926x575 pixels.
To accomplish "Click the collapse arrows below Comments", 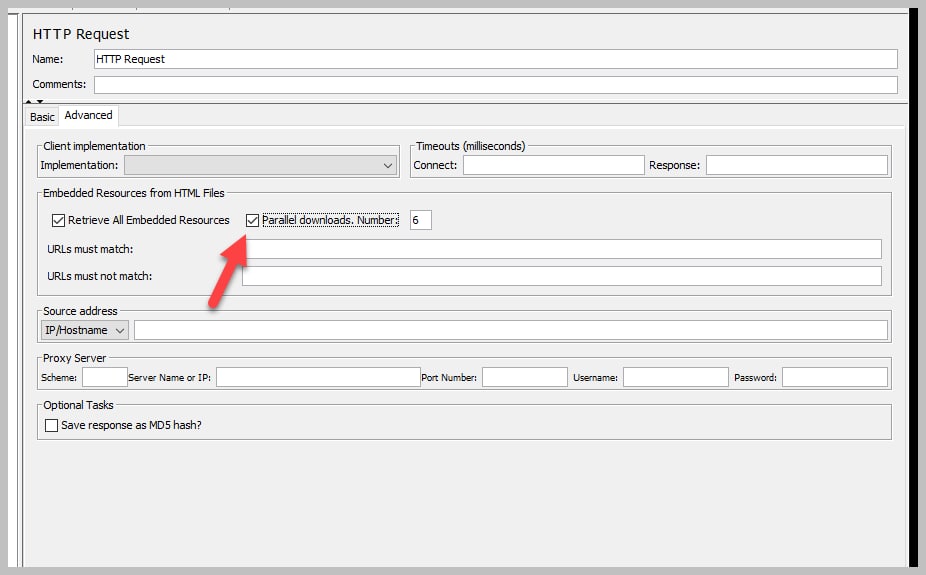I will point(34,102).
